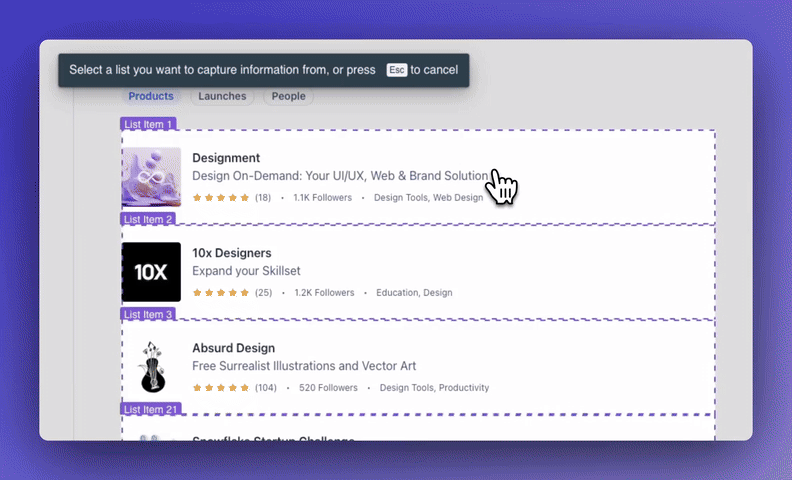This screenshot has width=792, height=480.
Task: Click the 10X black logo icon
Action: (x=152, y=272)
